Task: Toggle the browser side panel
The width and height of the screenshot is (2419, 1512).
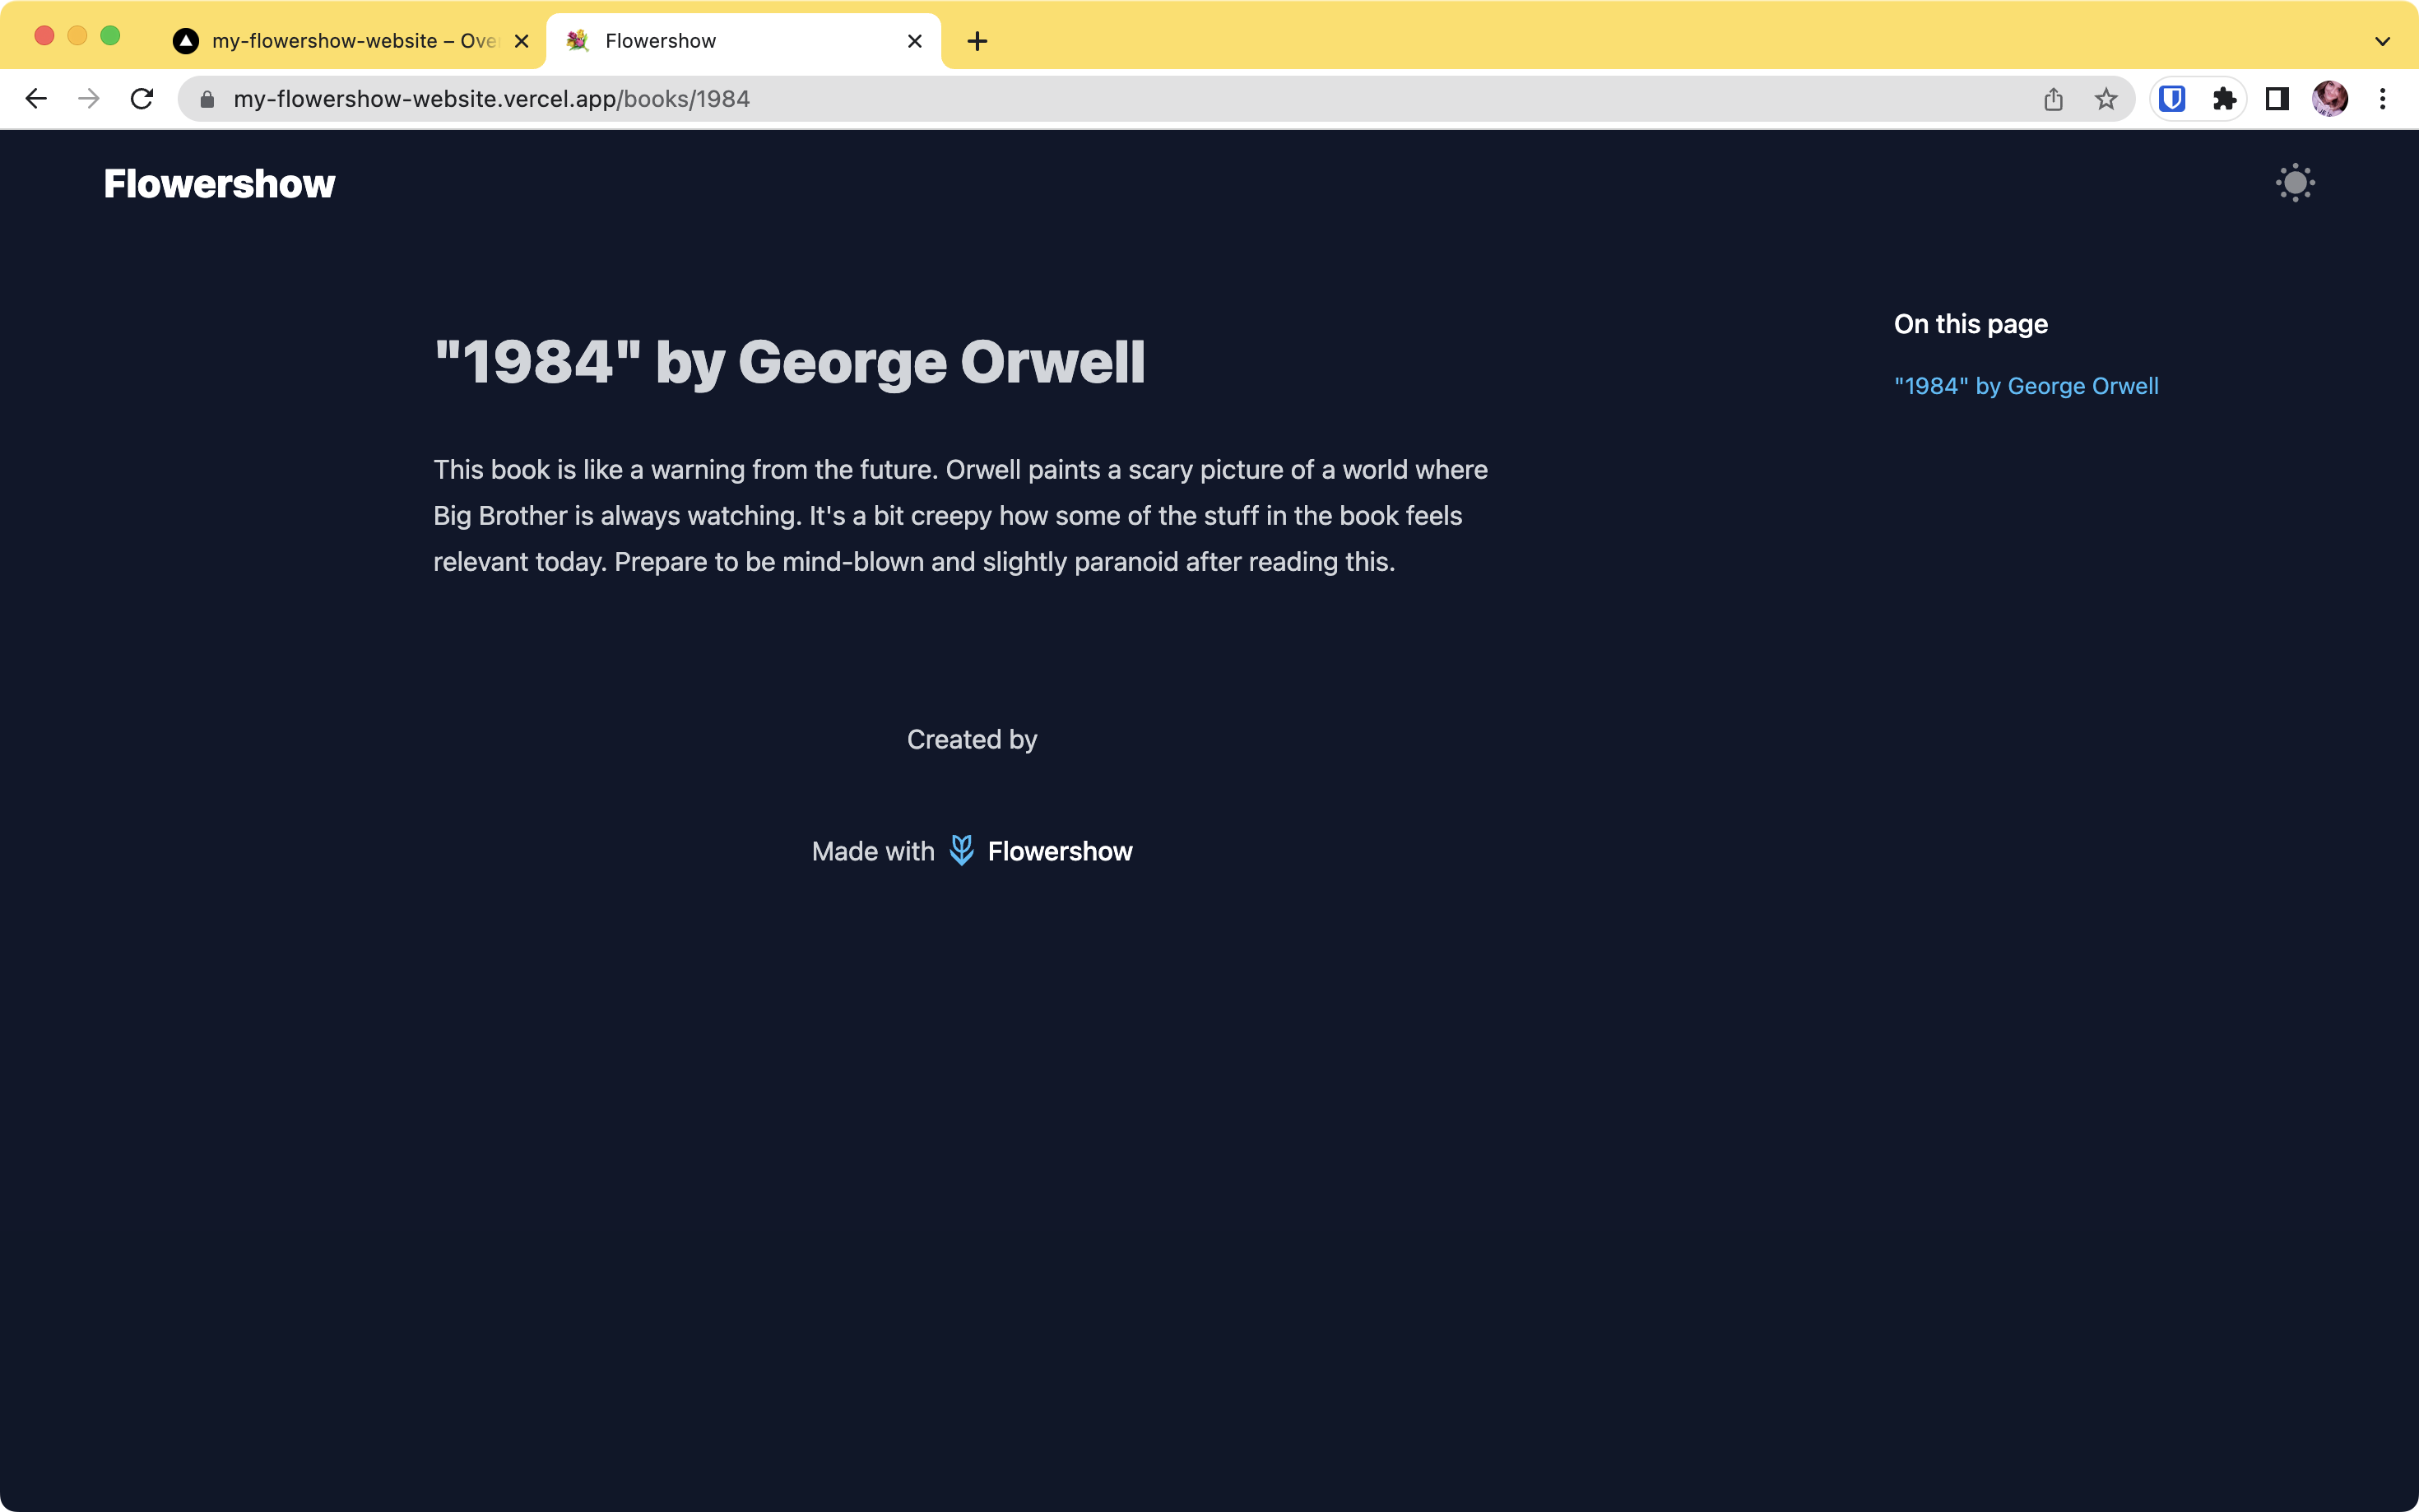Action: point(2277,99)
